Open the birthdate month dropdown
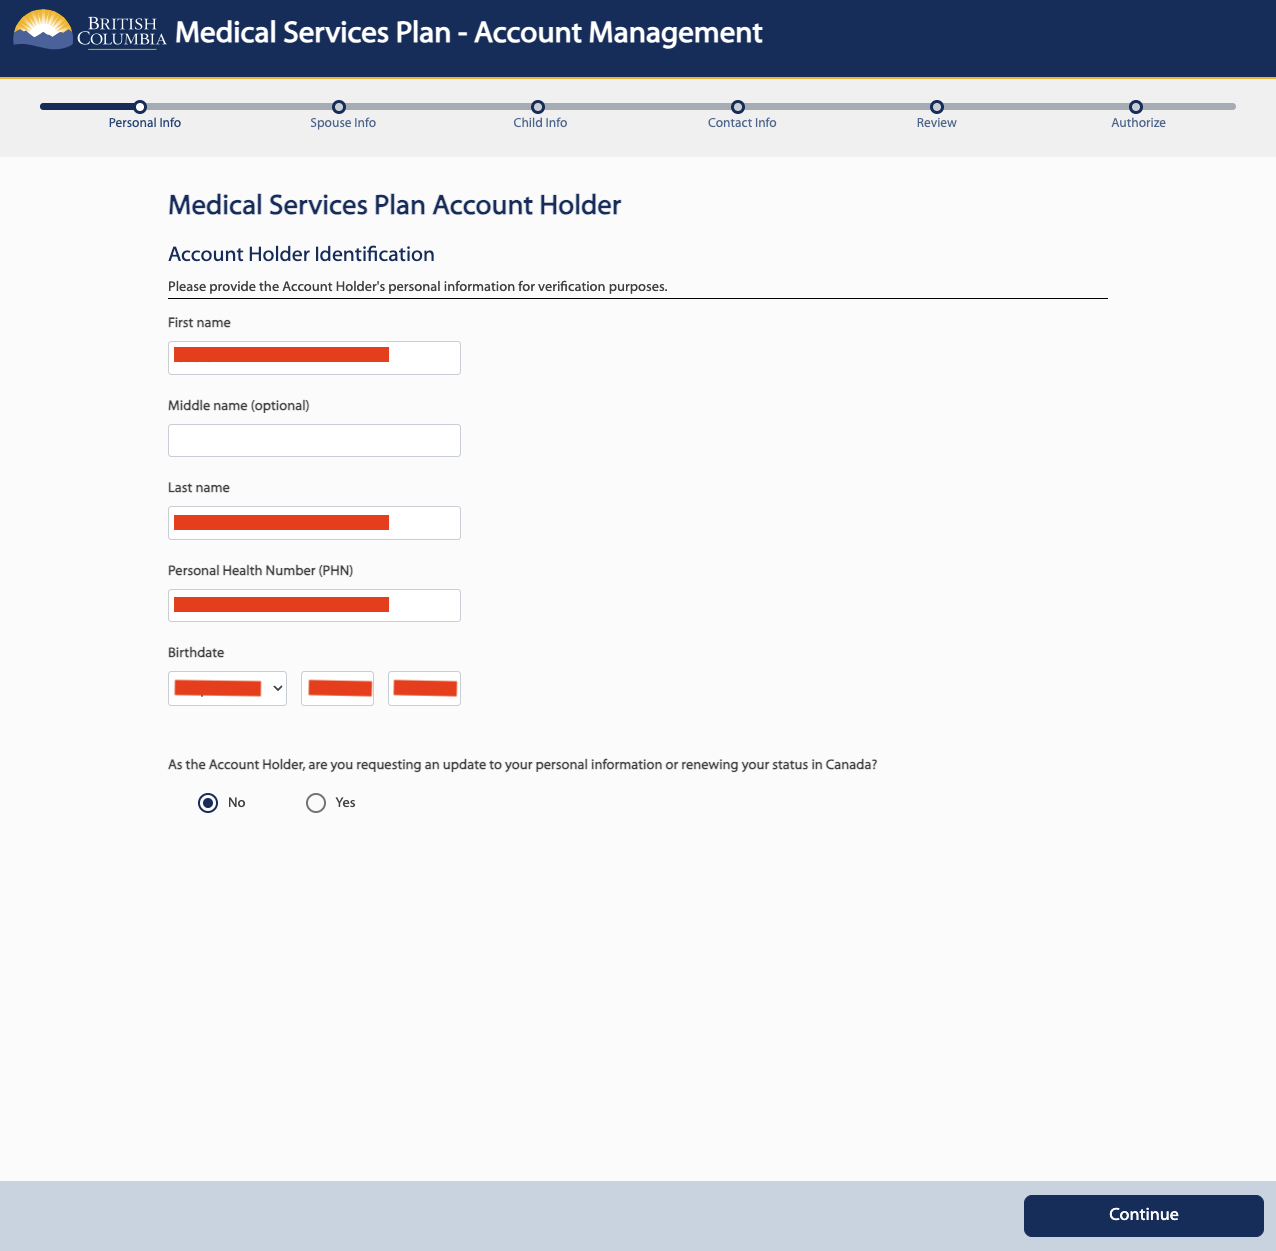The height and width of the screenshot is (1251, 1276). [x=227, y=689]
